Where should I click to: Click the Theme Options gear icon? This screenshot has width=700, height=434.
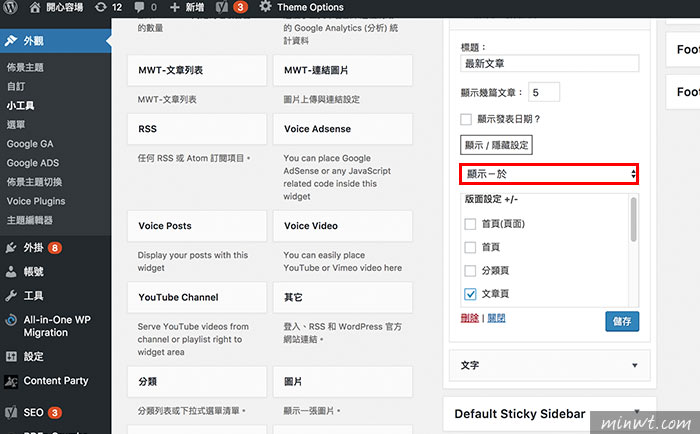(265, 7)
